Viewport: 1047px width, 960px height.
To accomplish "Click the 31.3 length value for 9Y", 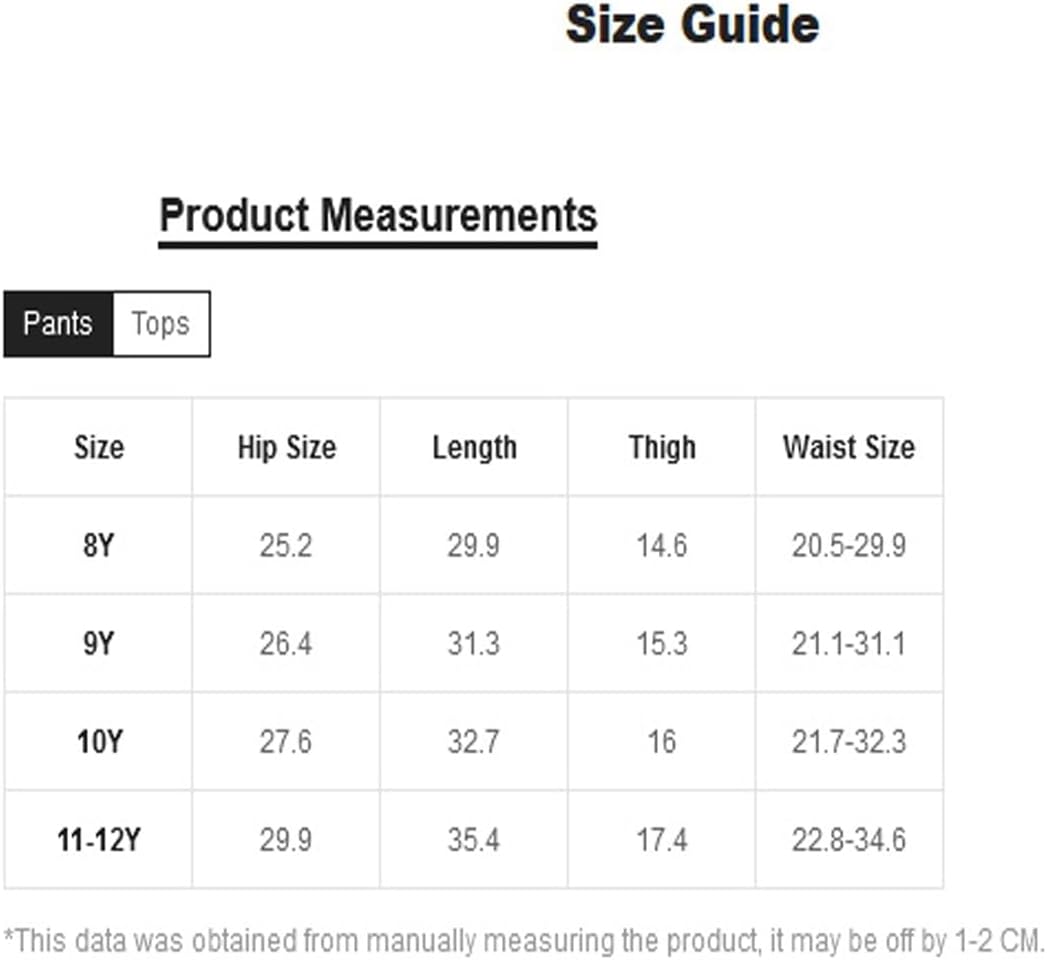I will coord(474,644).
